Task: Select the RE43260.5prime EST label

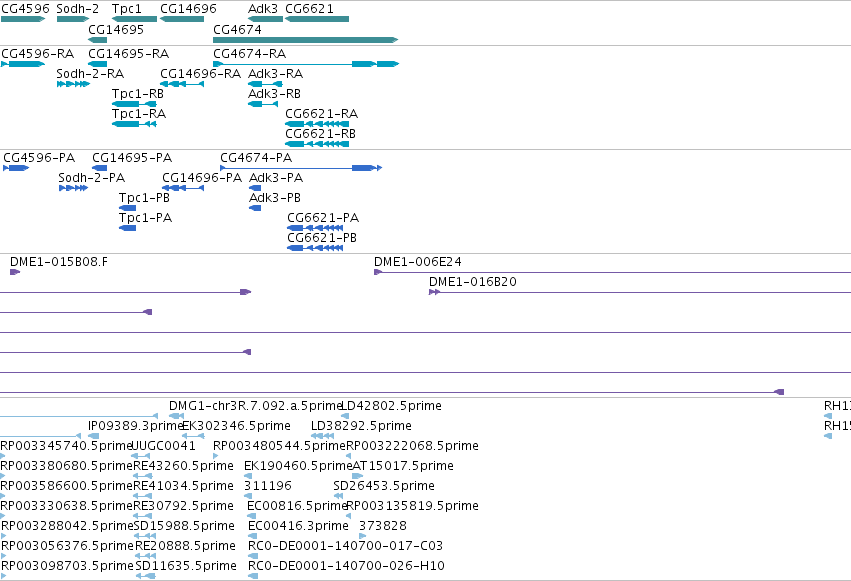Action: (x=183, y=466)
